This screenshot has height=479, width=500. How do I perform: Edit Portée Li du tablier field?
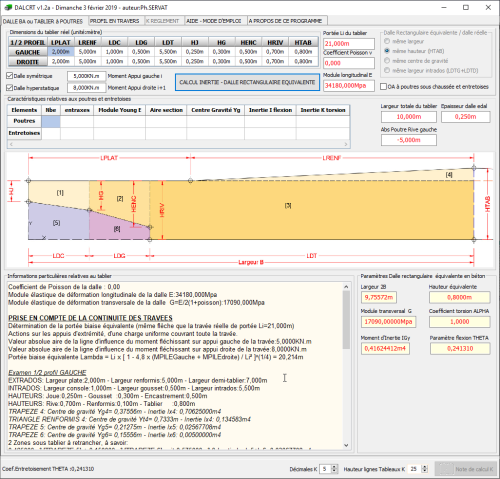(x=349, y=44)
